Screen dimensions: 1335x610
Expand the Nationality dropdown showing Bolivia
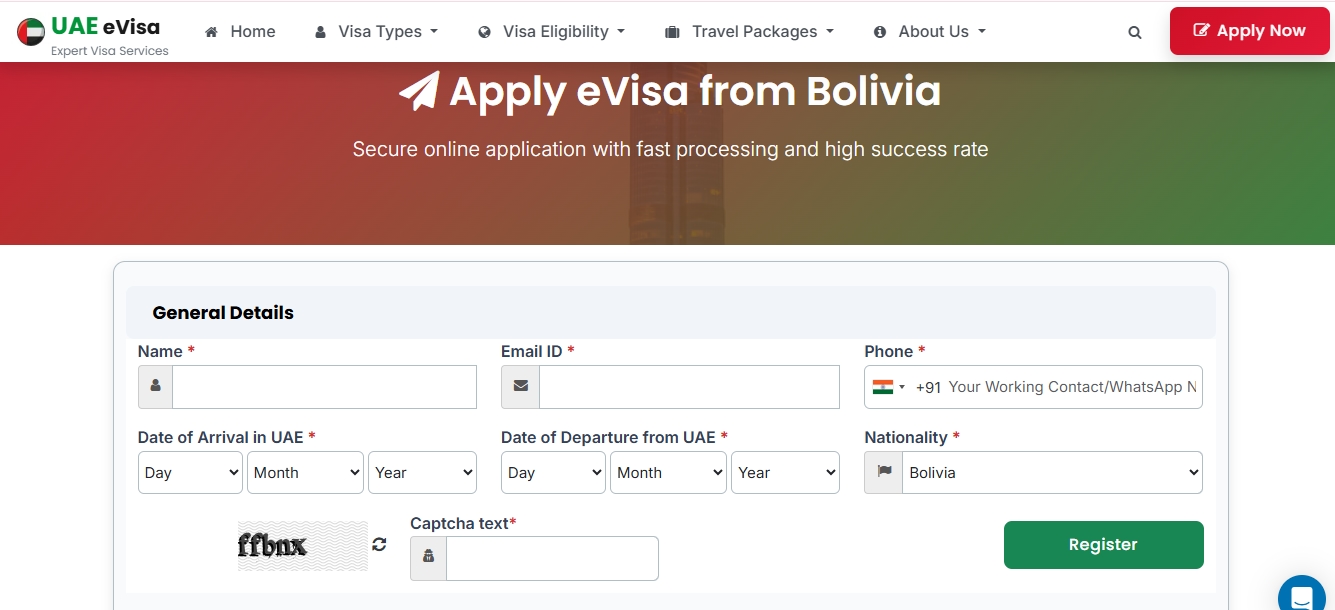(1052, 473)
